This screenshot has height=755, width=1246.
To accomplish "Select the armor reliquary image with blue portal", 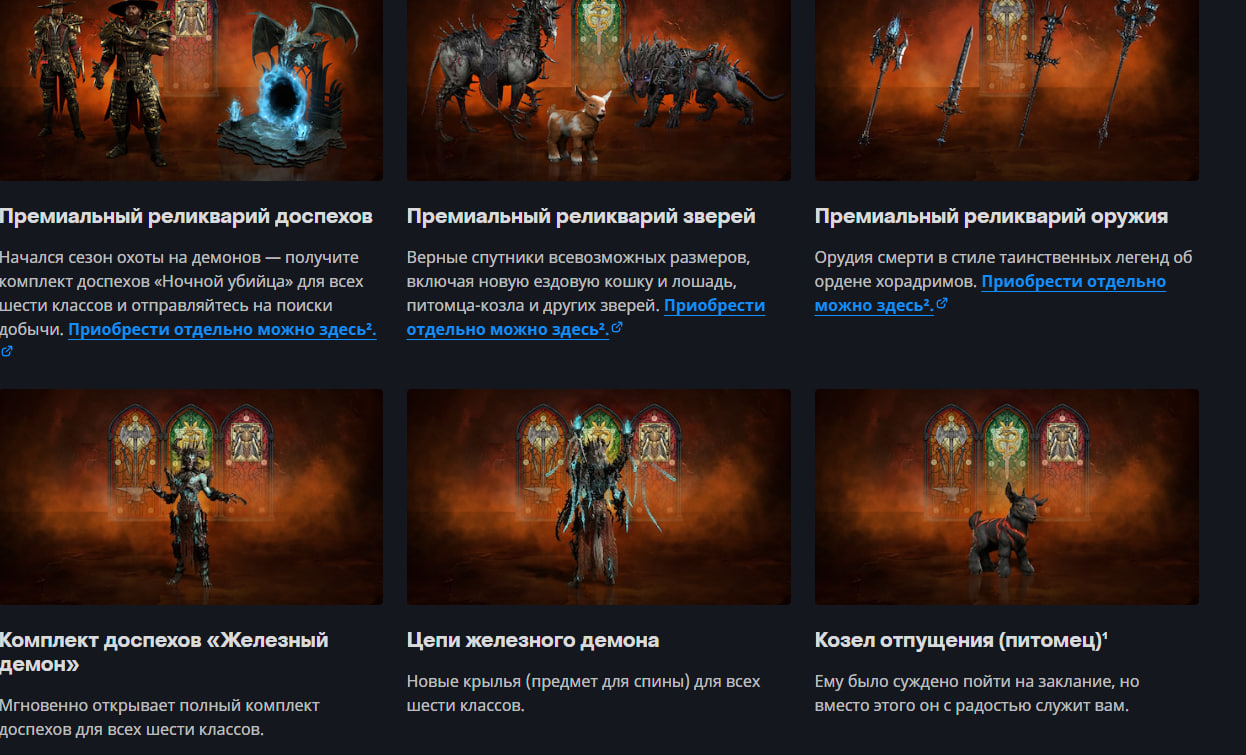I will [x=191, y=90].
